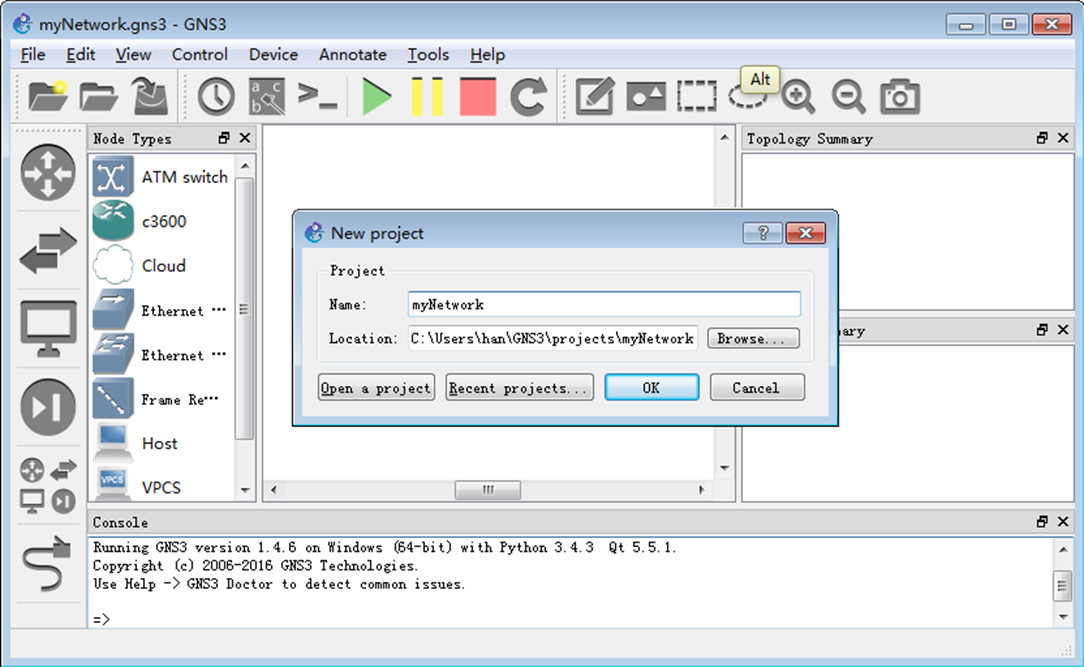This screenshot has height=667, width=1084.
Task: Click the canvas vertical scroll up arrow
Action: point(725,137)
